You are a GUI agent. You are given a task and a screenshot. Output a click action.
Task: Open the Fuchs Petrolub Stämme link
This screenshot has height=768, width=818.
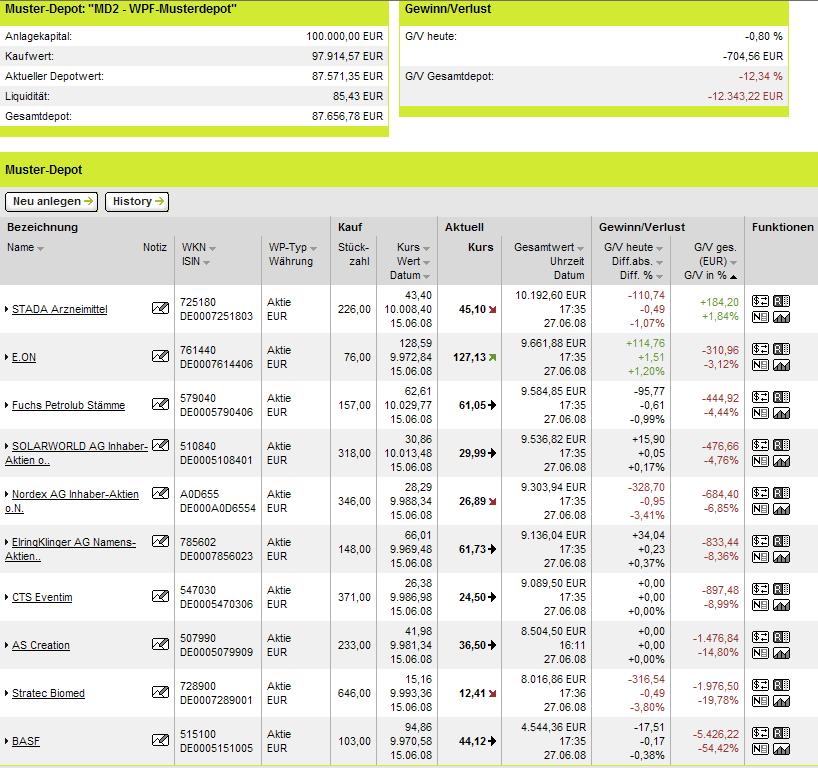click(x=68, y=405)
